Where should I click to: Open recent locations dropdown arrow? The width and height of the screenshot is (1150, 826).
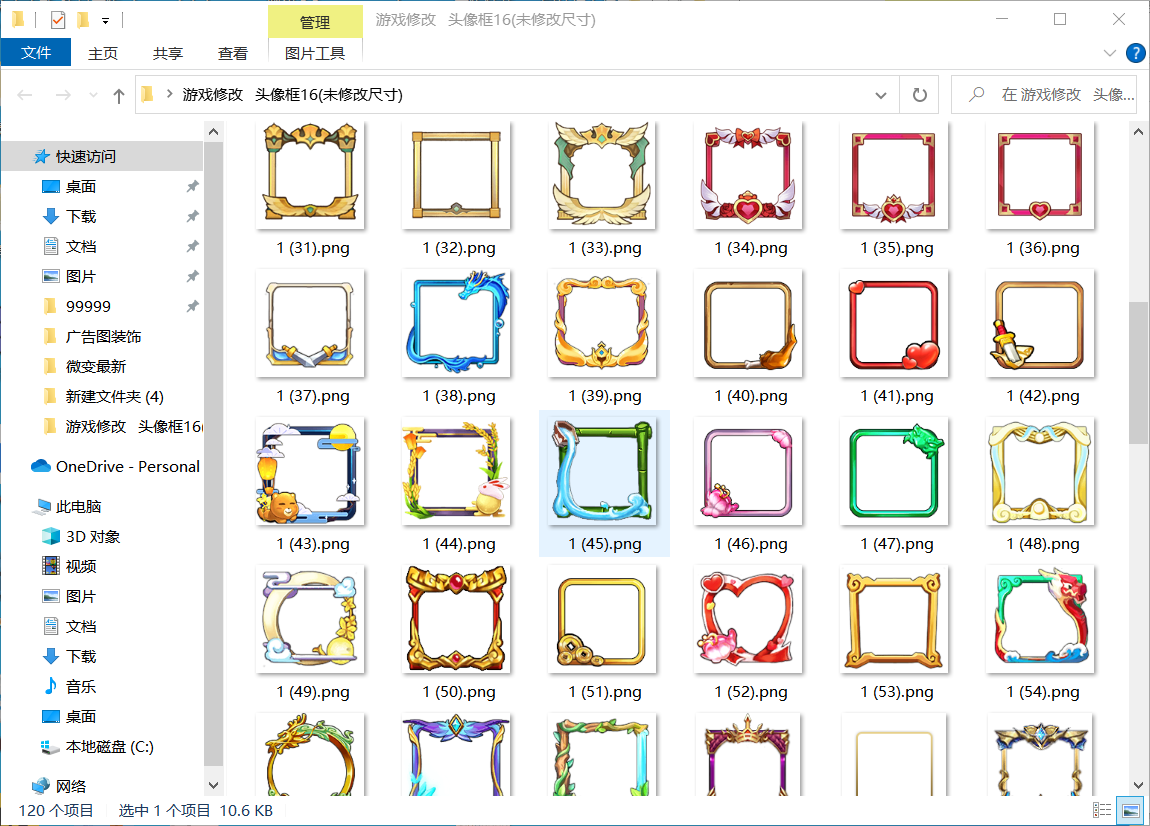(x=93, y=96)
